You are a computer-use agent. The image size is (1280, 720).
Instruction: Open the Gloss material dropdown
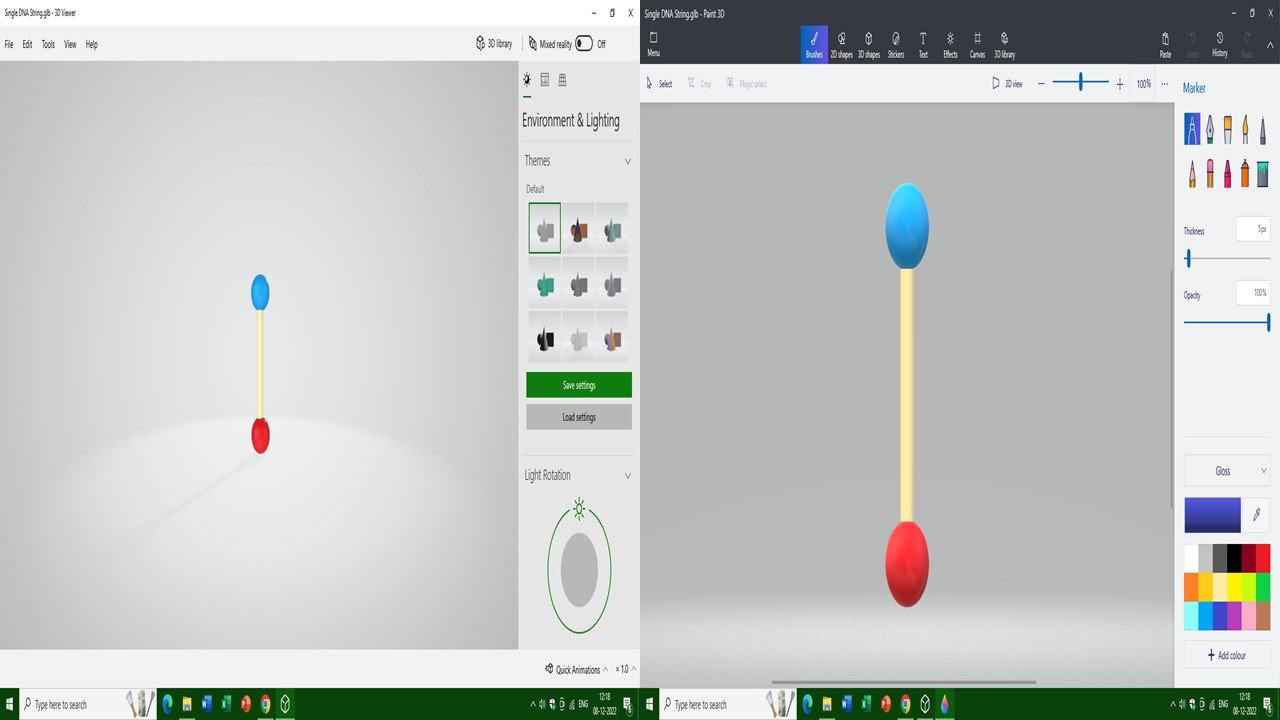pyautogui.click(x=1227, y=471)
